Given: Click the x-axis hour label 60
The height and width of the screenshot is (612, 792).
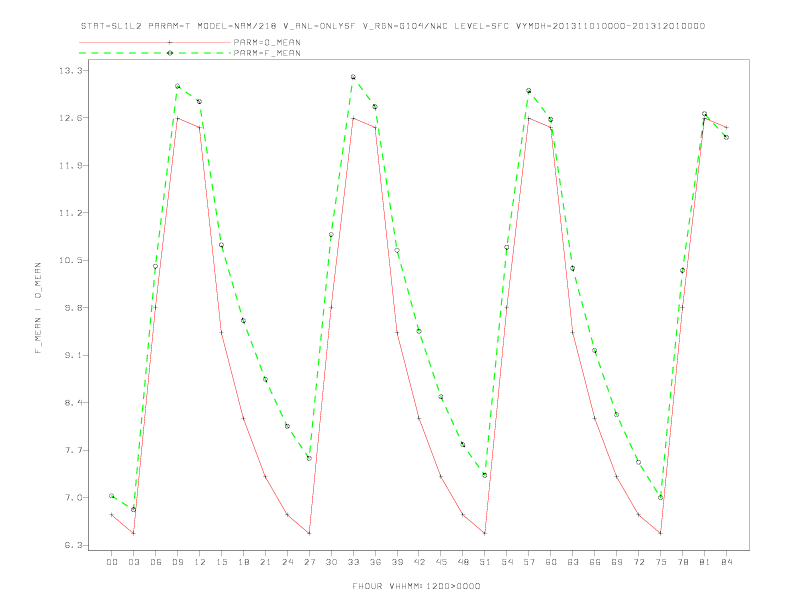Looking at the screenshot, I should click(x=551, y=562).
